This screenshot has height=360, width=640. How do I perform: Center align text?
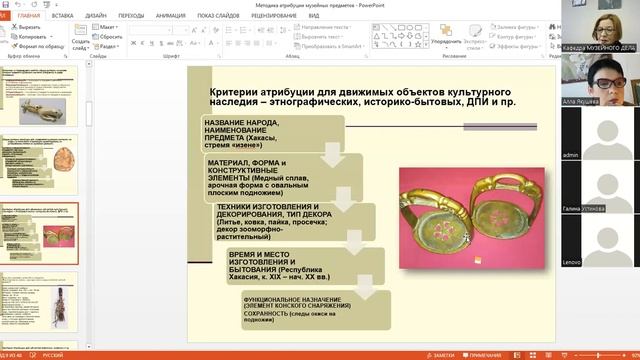click(238, 43)
